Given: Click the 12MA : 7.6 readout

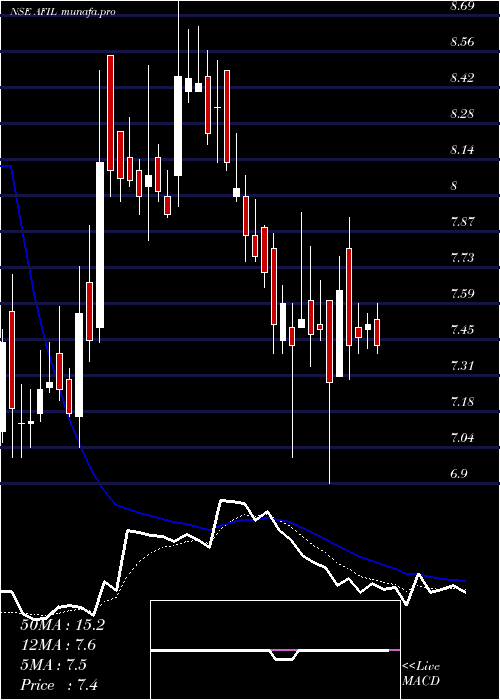Looking at the screenshot, I should (58, 645).
